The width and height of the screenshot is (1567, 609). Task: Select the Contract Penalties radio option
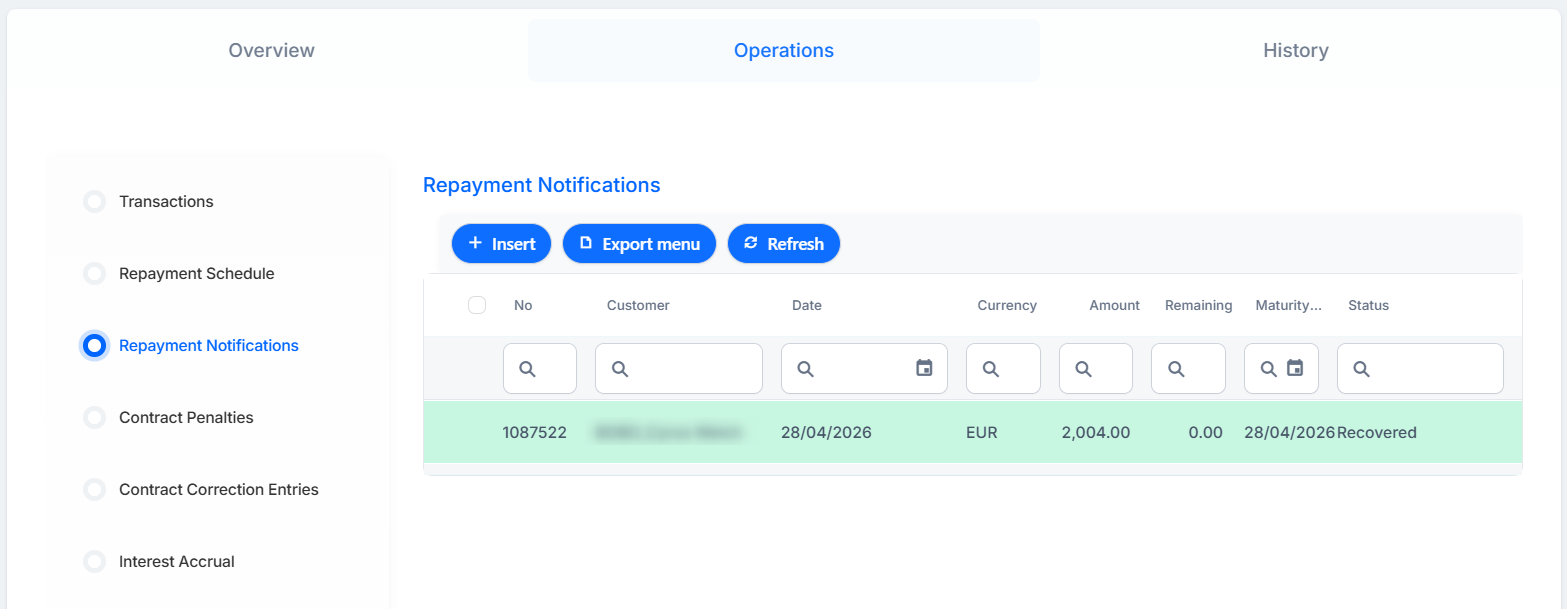(94, 418)
